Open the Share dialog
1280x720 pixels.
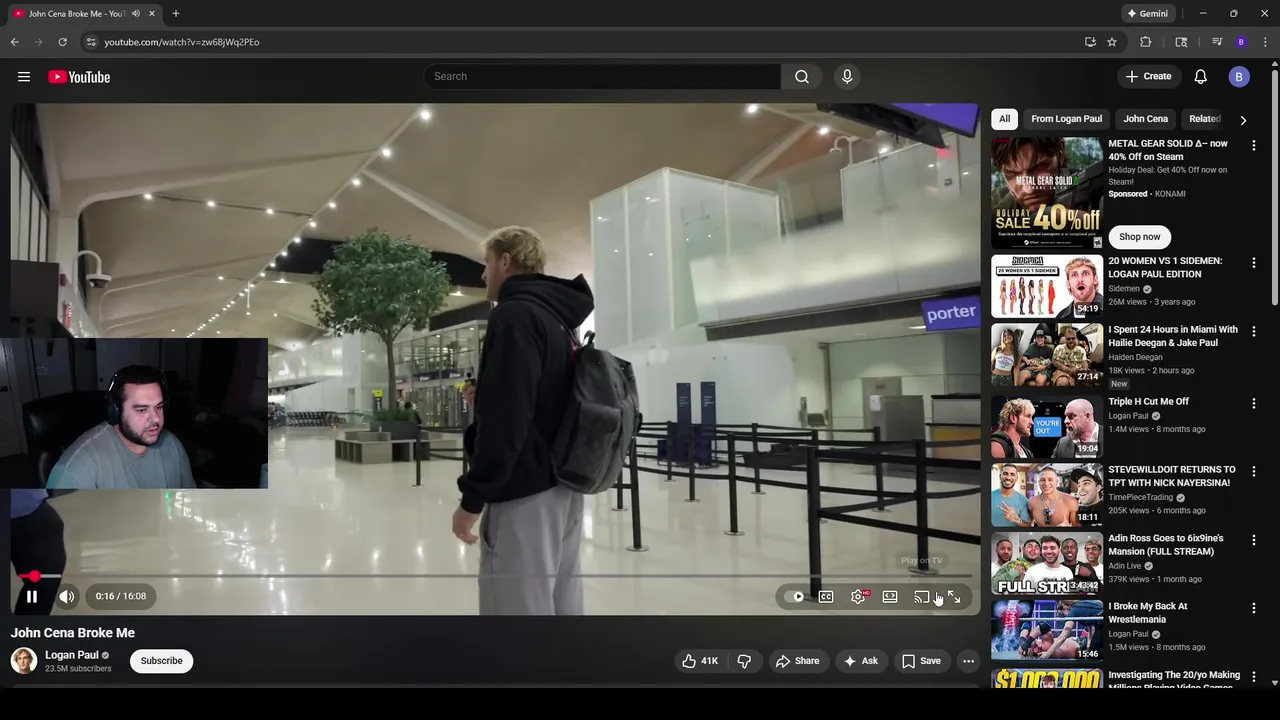pyautogui.click(x=797, y=661)
